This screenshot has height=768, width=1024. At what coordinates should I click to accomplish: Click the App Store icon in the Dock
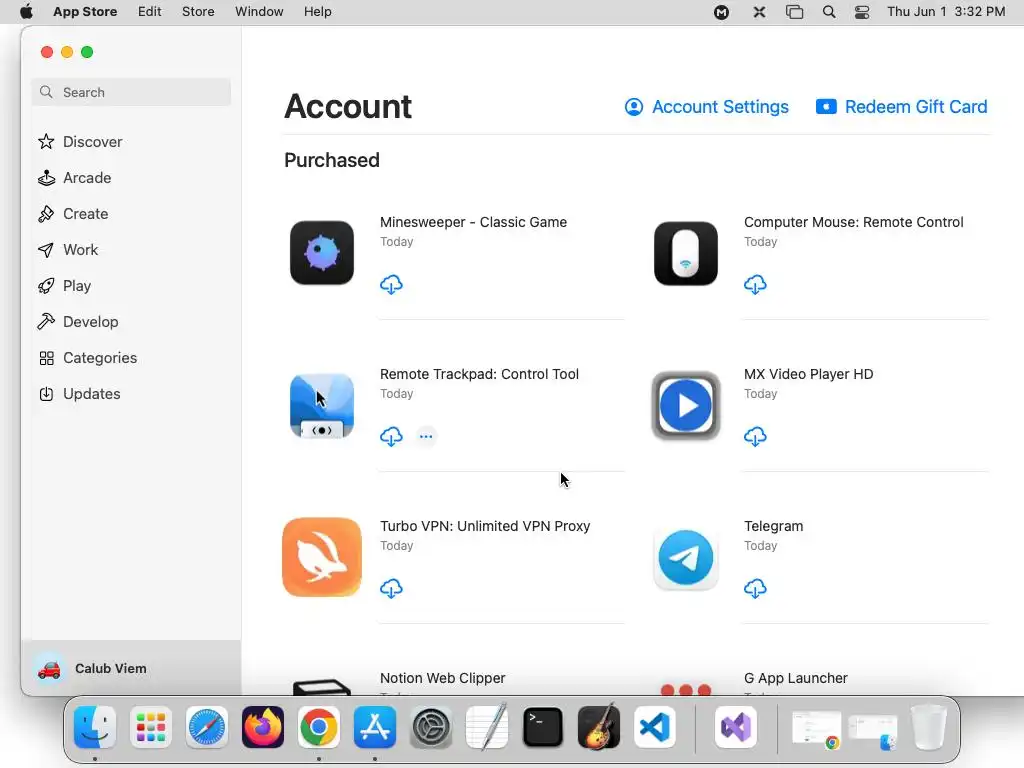pyautogui.click(x=375, y=727)
